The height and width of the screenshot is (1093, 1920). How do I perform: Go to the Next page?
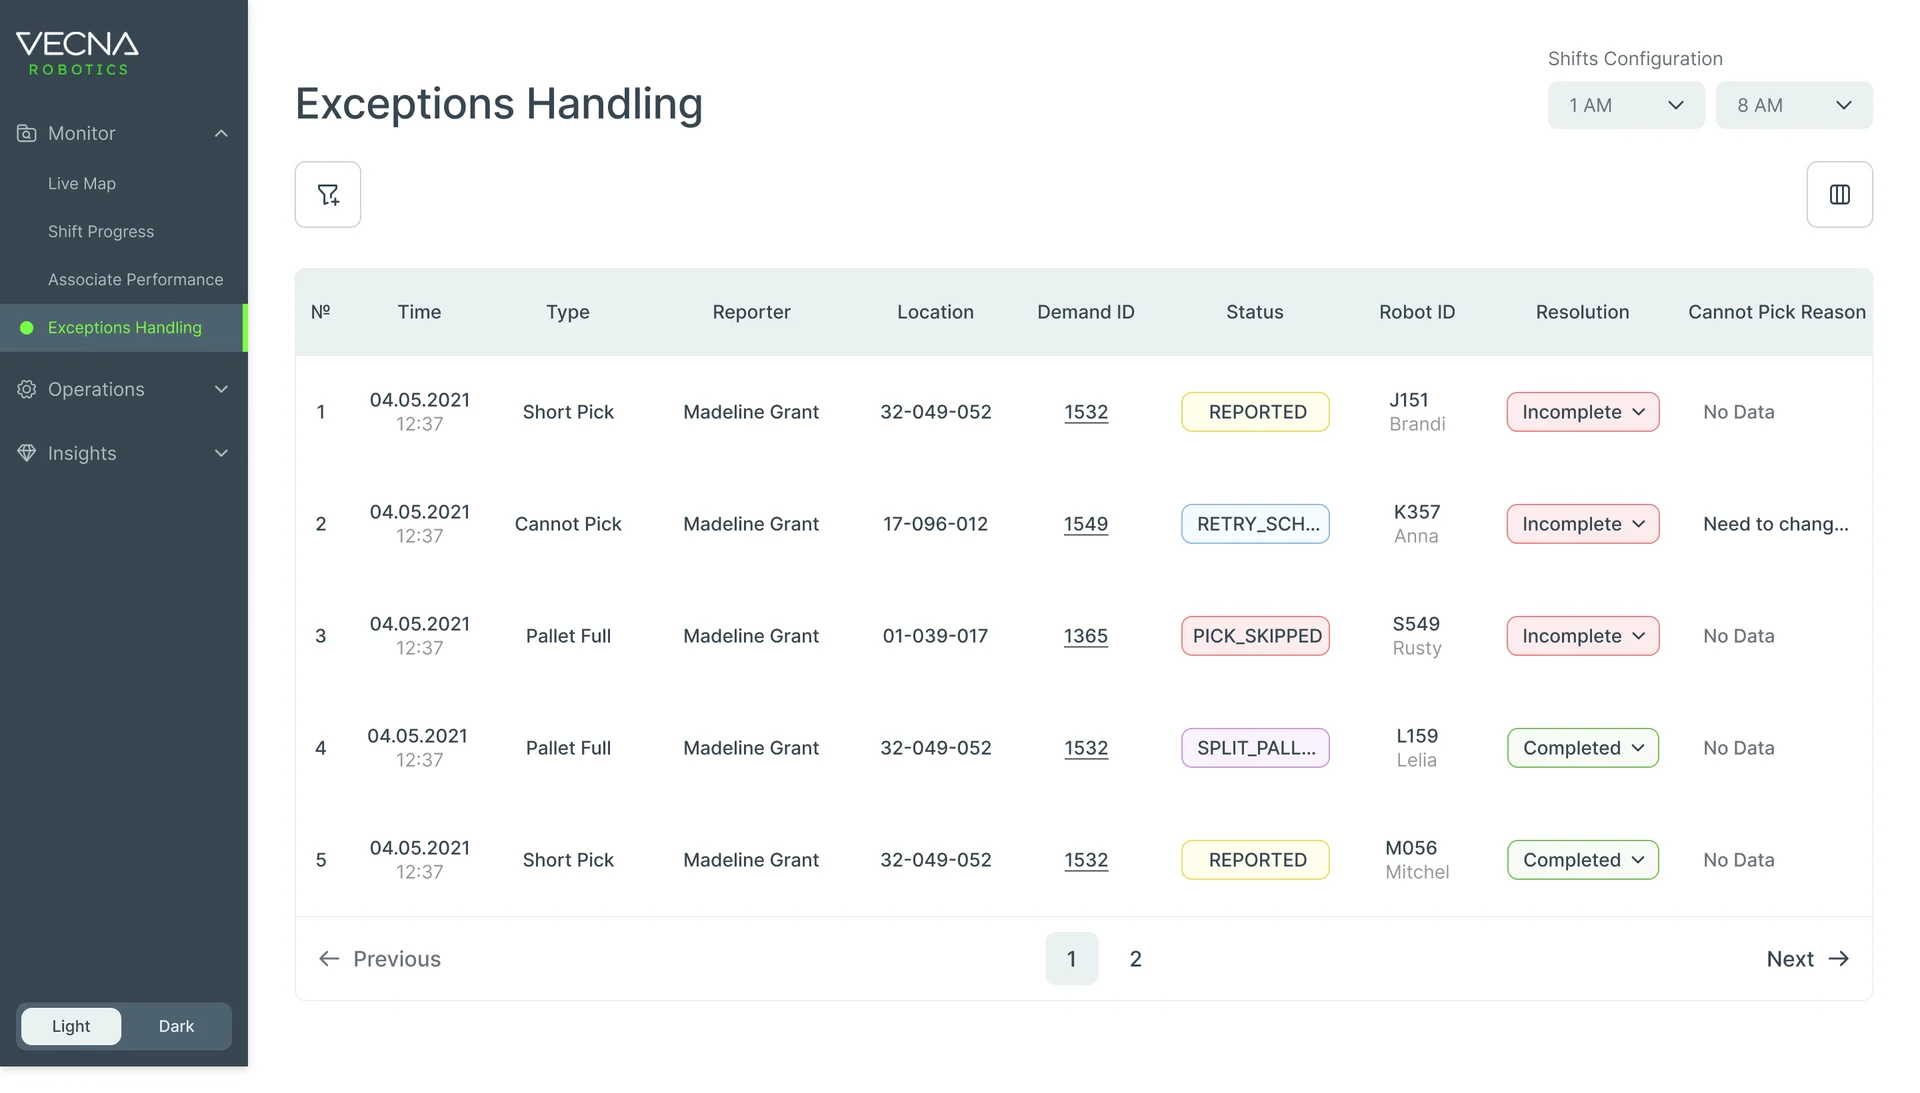(1808, 959)
